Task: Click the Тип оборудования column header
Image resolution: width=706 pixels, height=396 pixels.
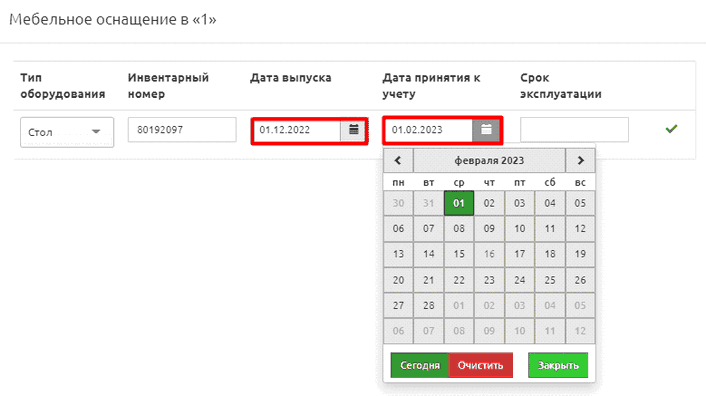Action: click(x=63, y=86)
